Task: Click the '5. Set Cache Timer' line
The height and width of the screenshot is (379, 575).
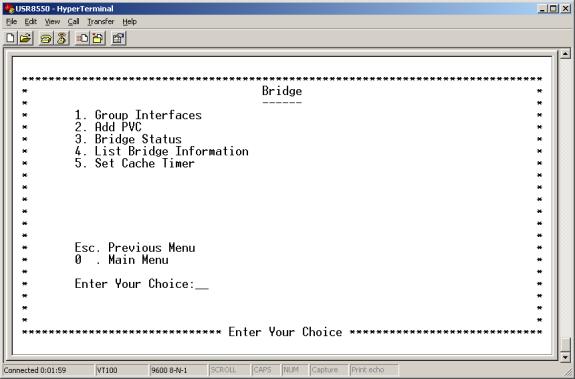Action: [135, 163]
